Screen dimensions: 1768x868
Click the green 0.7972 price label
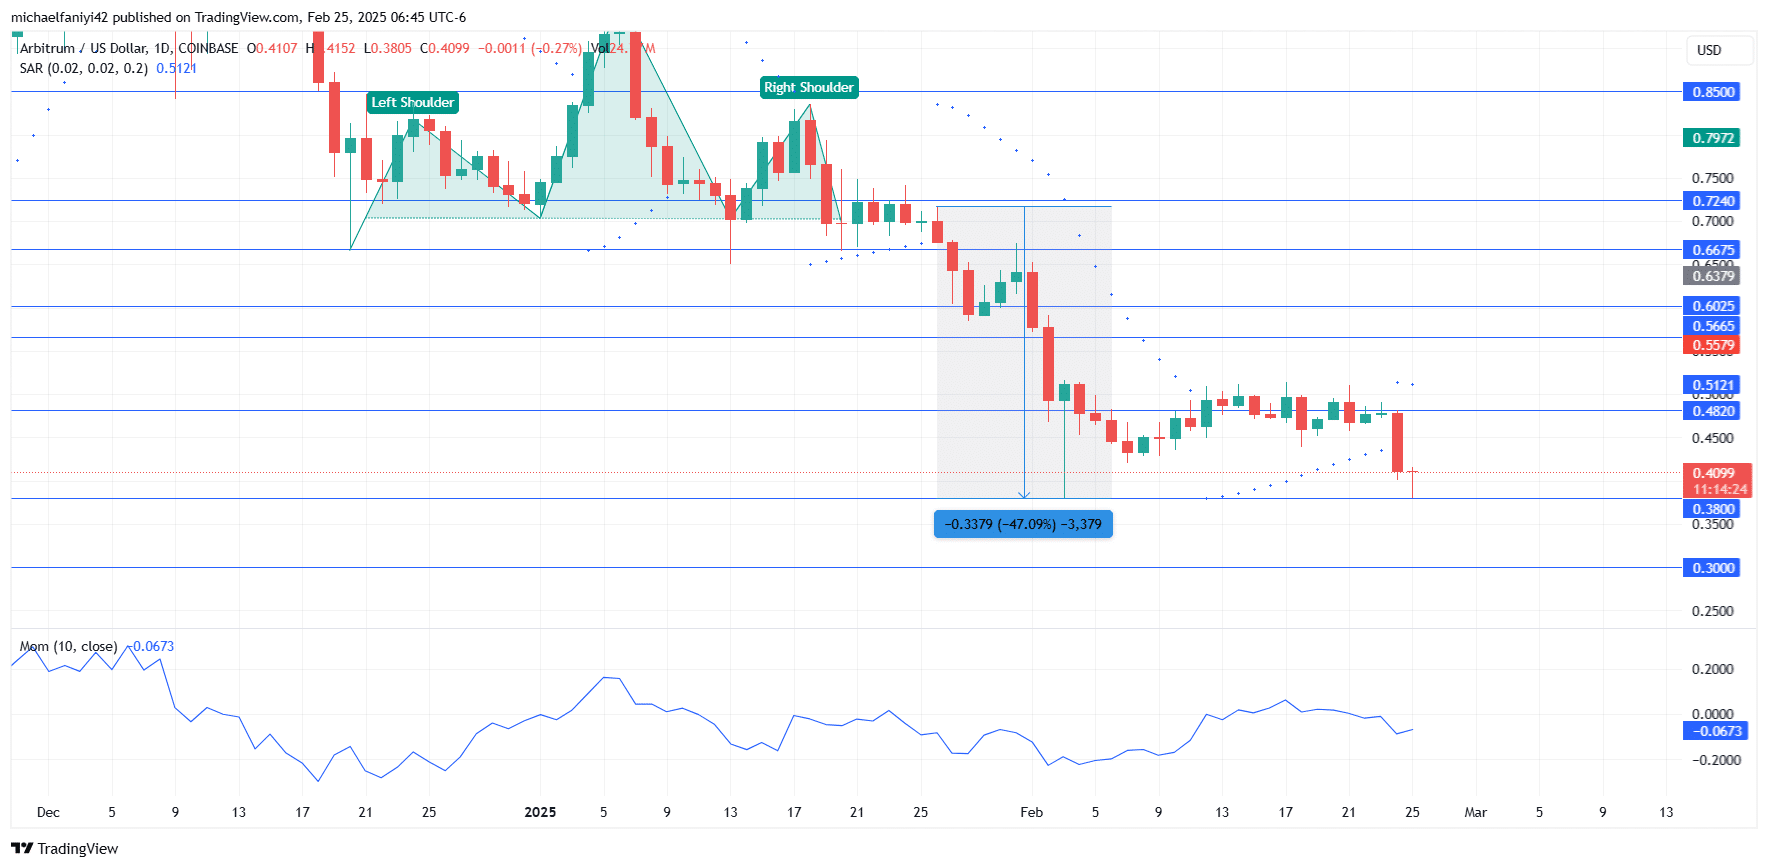[x=1712, y=138]
